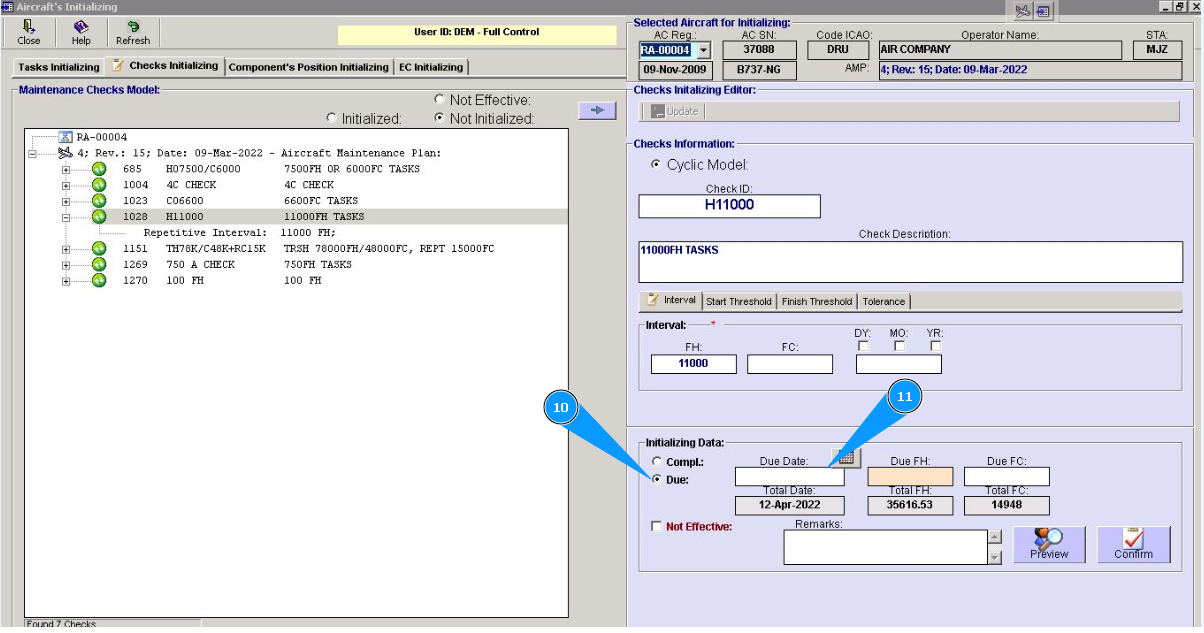
Task: Click the Due FH input field
Action: coord(909,476)
